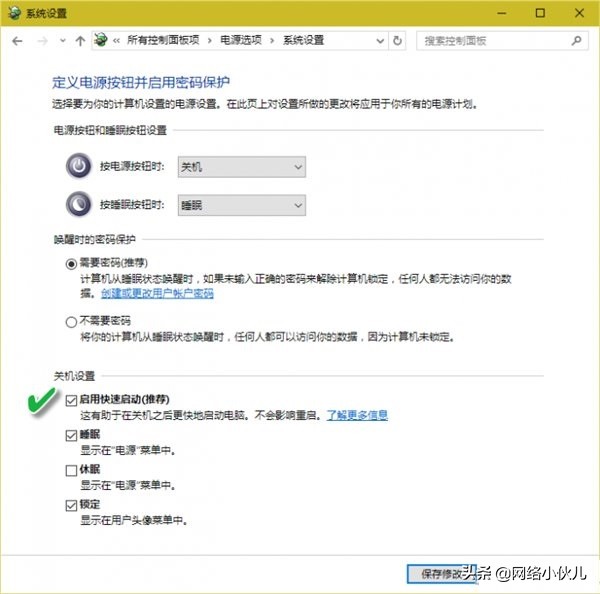
Task: Click the power button icon
Action: (79, 166)
